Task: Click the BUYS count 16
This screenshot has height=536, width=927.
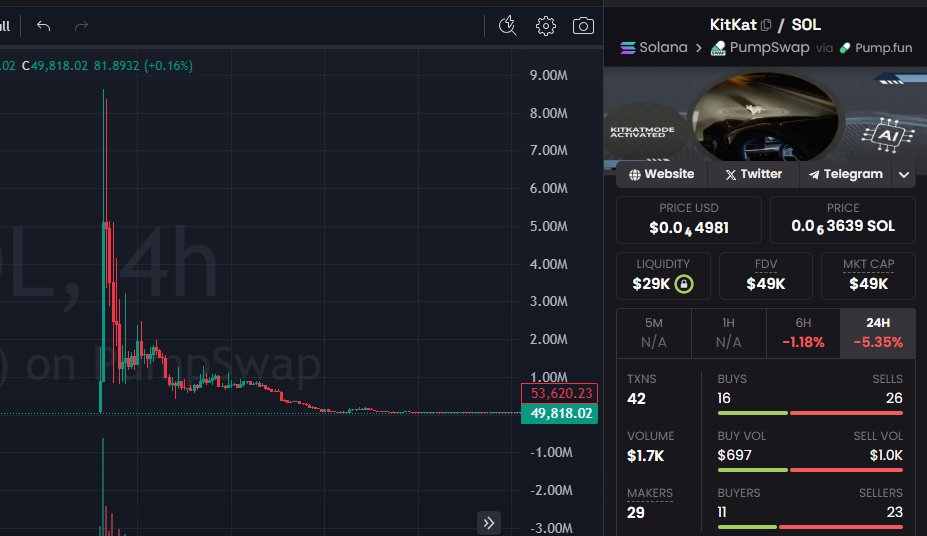Action: pos(724,398)
